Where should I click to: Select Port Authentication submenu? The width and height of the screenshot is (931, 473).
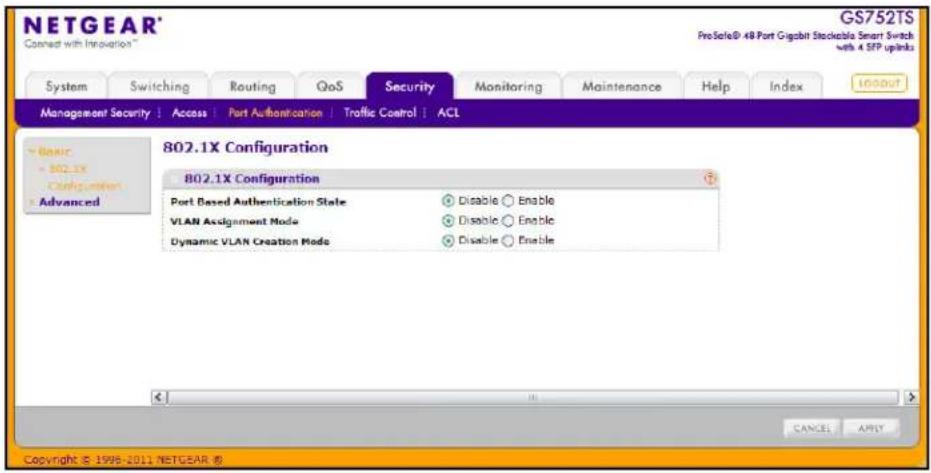tap(275, 113)
